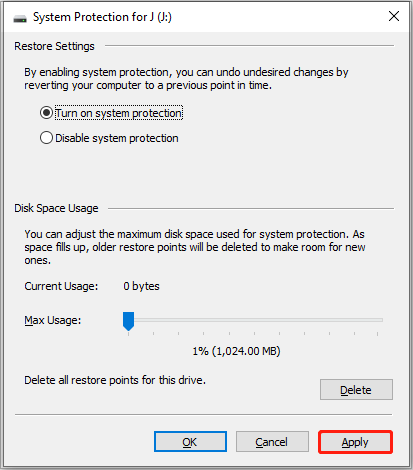Viewport: 413px width, 470px height.
Task: Click the 'Restore Settings' section heading
Action: pyautogui.click(x=54, y=46)
